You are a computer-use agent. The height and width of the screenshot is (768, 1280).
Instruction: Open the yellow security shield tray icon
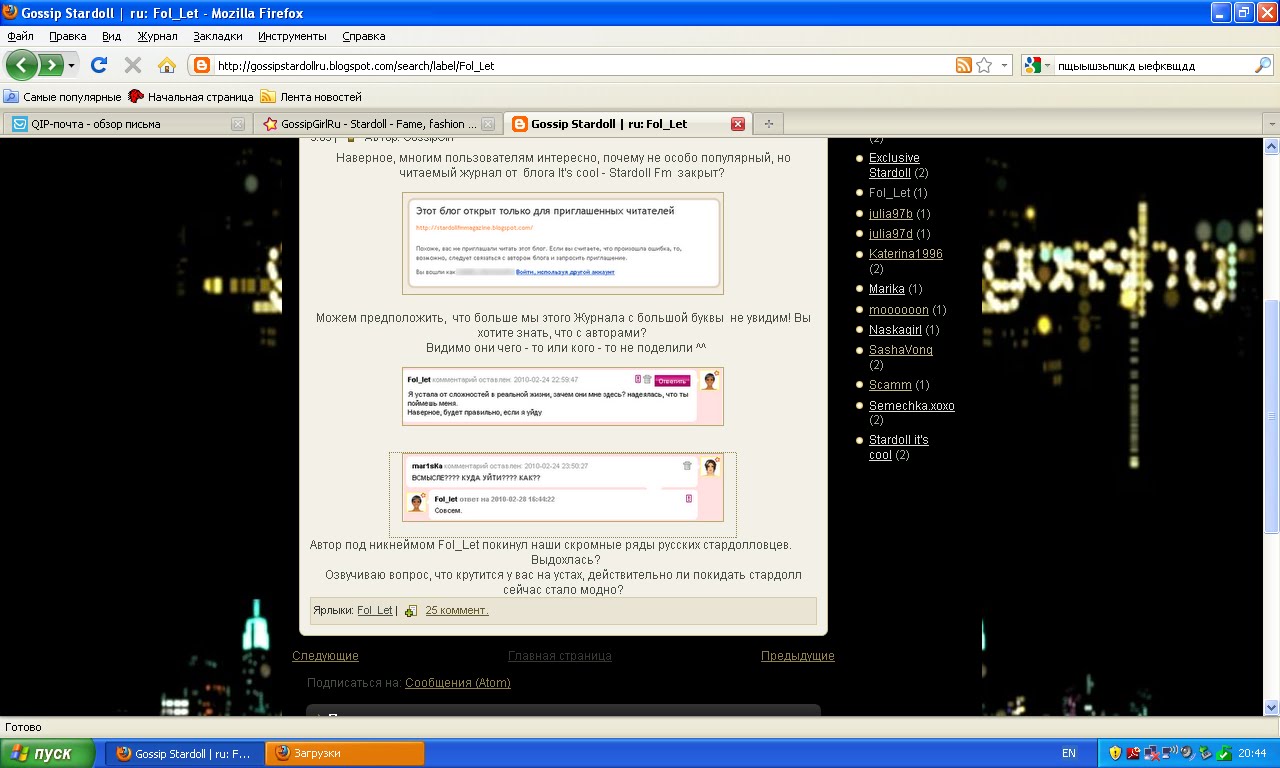point(1116,753)
